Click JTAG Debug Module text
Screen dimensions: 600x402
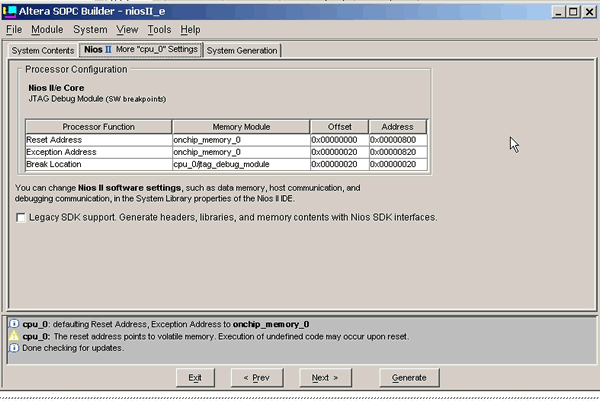tap(97, 99)
